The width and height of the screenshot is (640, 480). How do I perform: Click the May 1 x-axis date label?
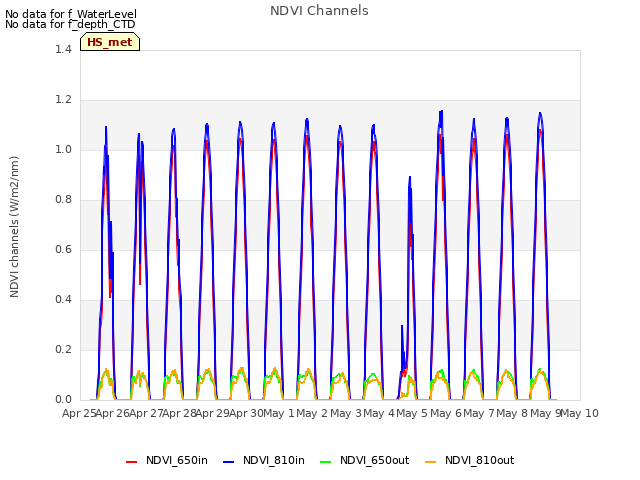pos(279,413)
